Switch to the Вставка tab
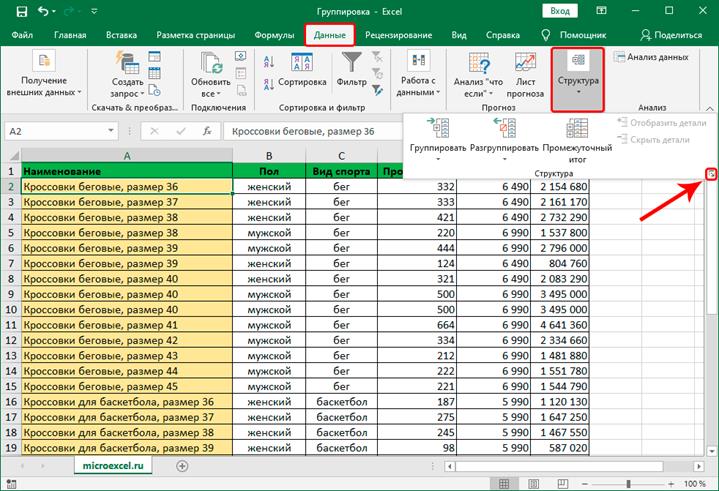Image resolution: width=719 pixels, height=491 pixels. pos(121,35)
